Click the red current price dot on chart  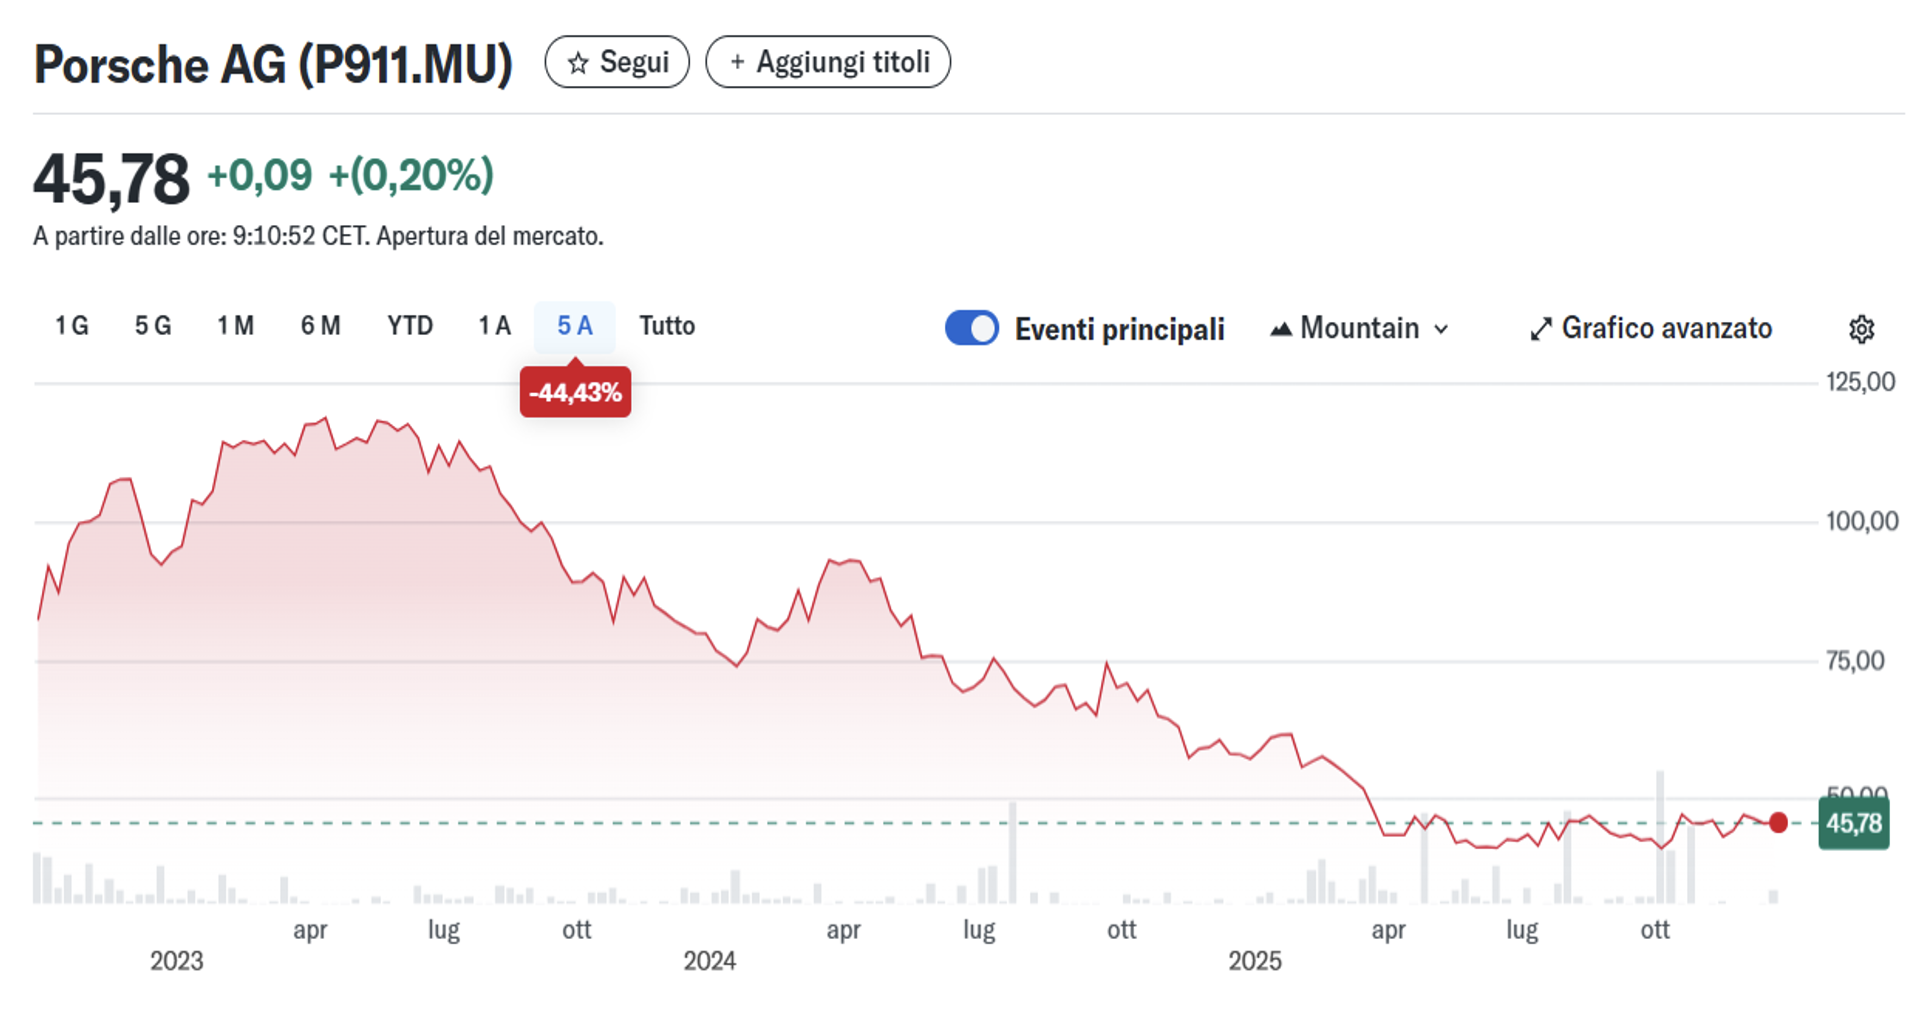[1778, 823]
